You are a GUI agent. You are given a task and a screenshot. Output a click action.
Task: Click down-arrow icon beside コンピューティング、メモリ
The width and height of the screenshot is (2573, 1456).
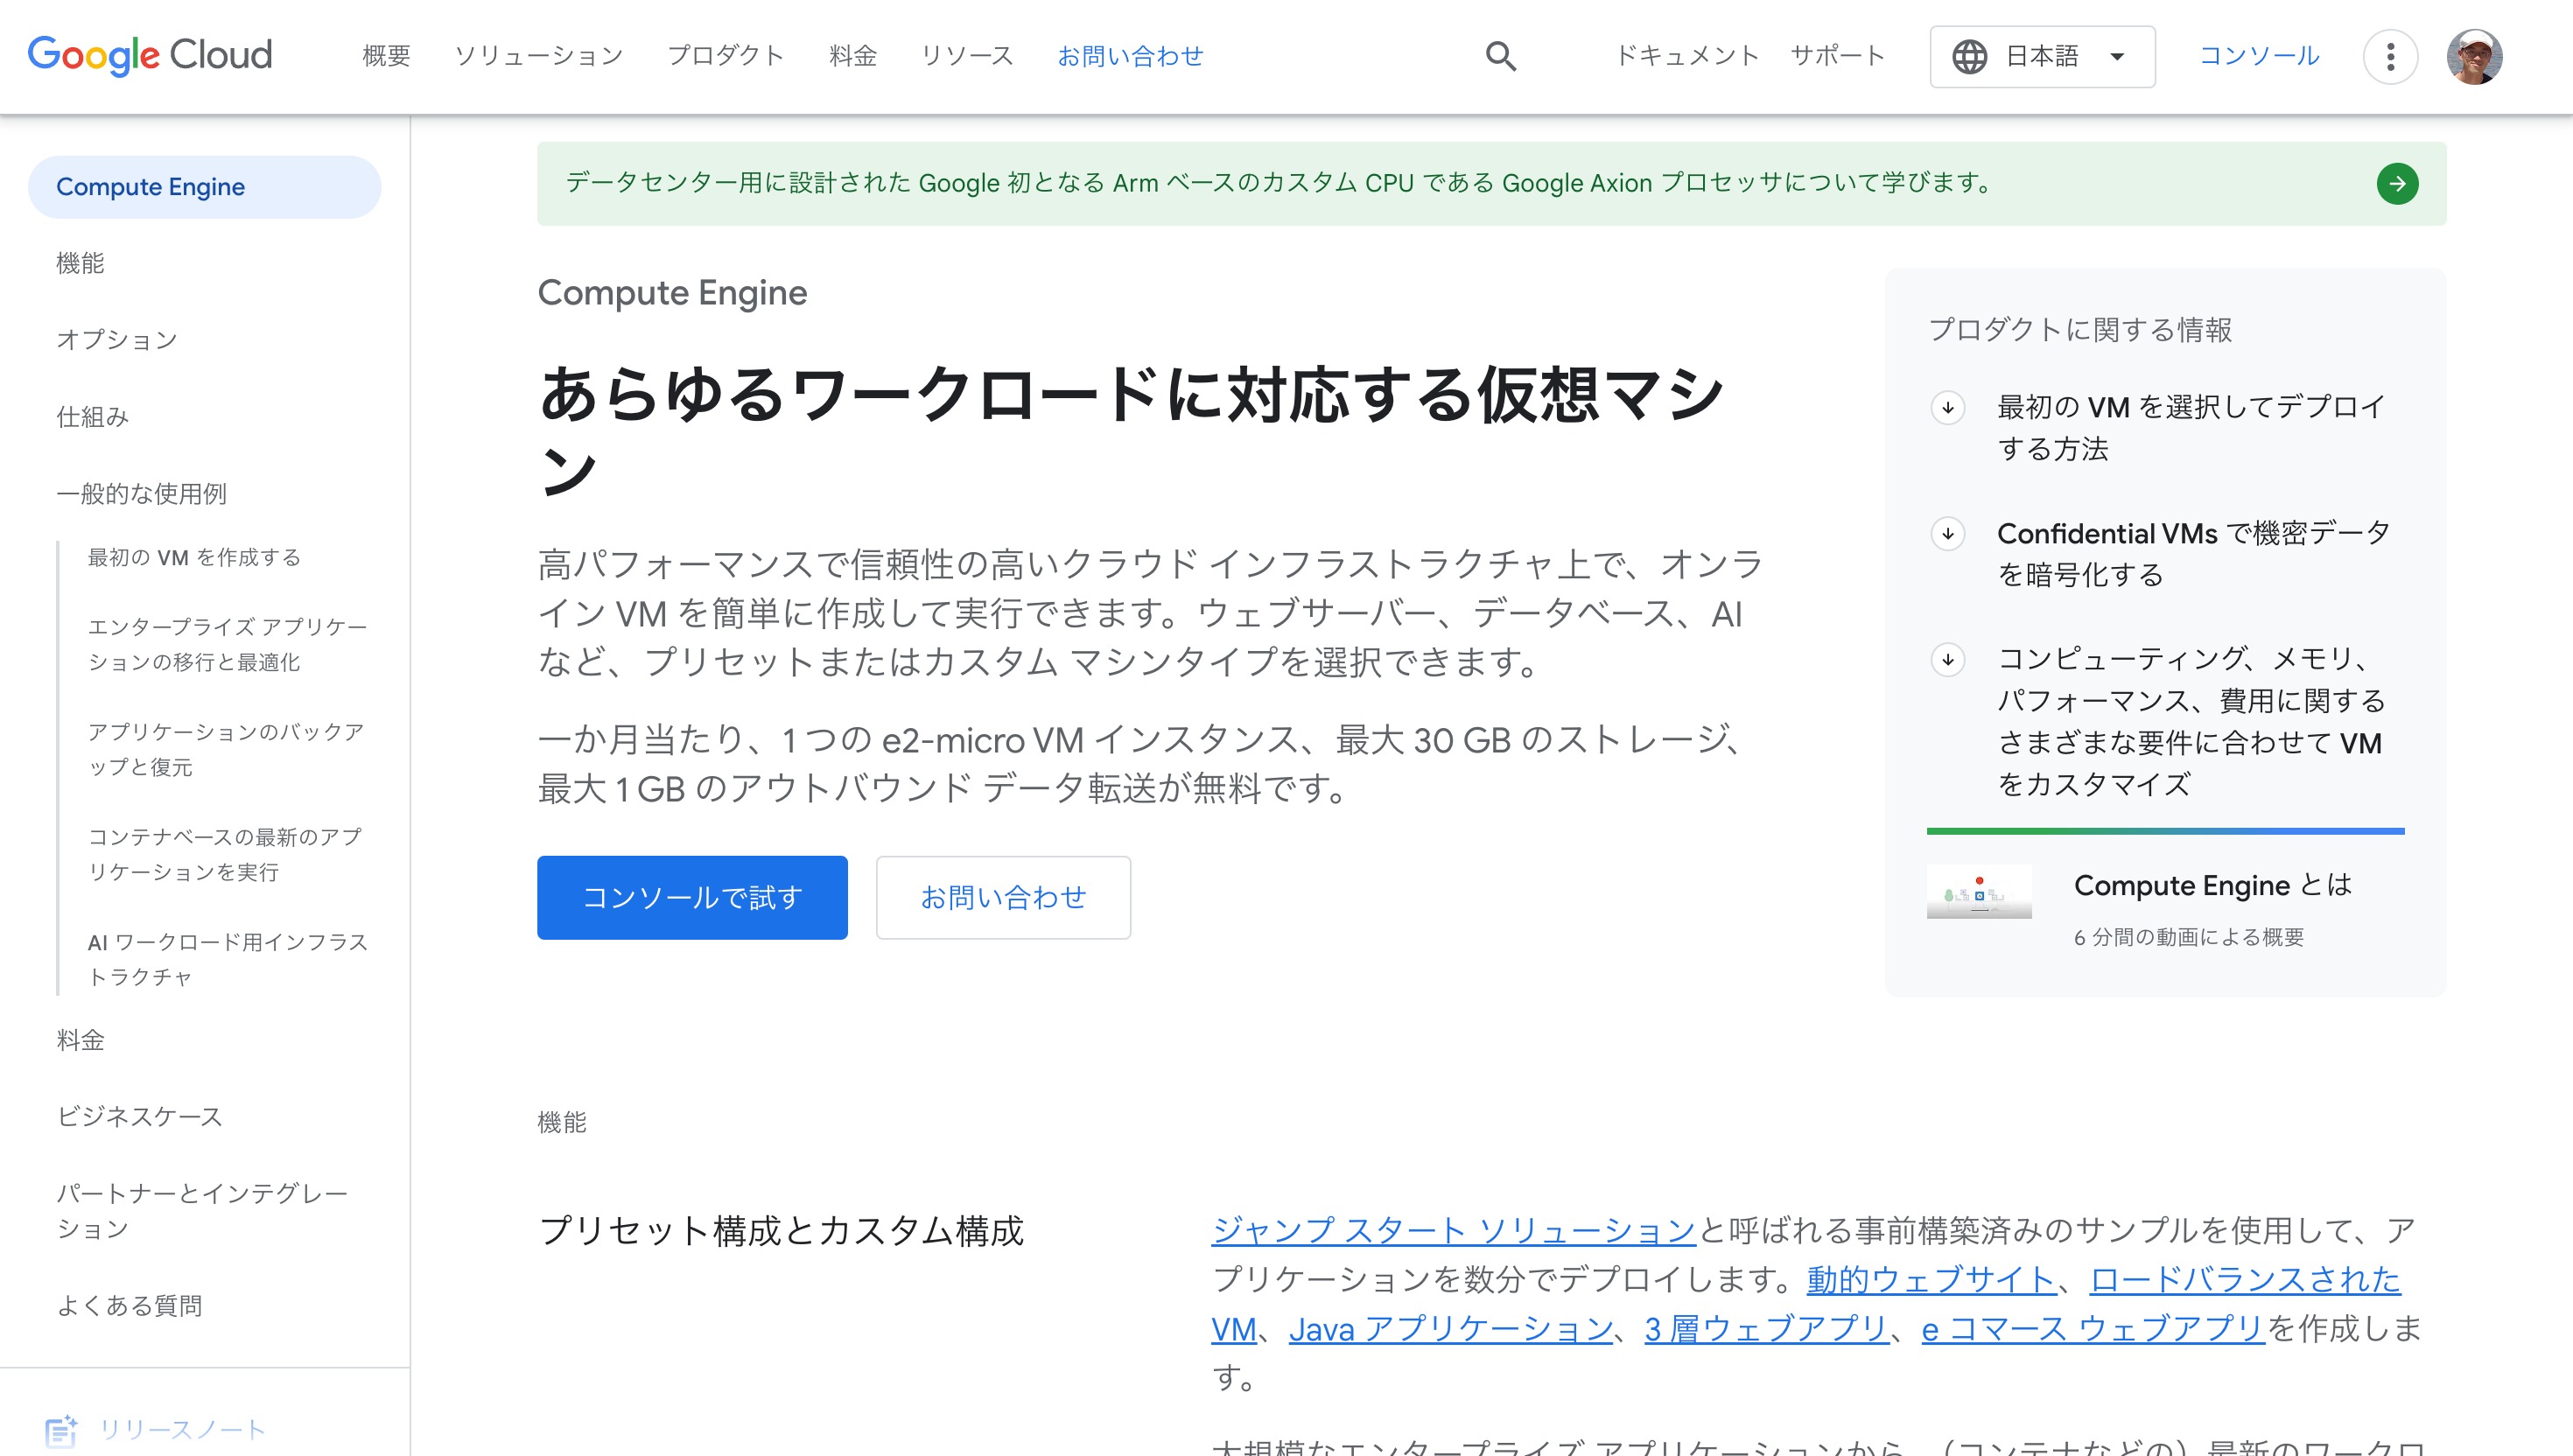click(x=1947, y=659)
